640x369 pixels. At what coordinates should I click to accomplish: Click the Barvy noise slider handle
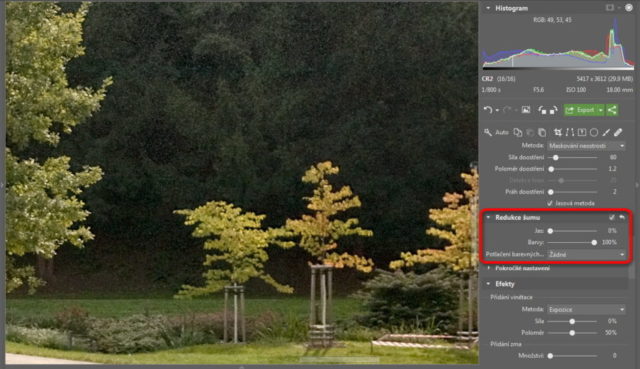(594, 242)
